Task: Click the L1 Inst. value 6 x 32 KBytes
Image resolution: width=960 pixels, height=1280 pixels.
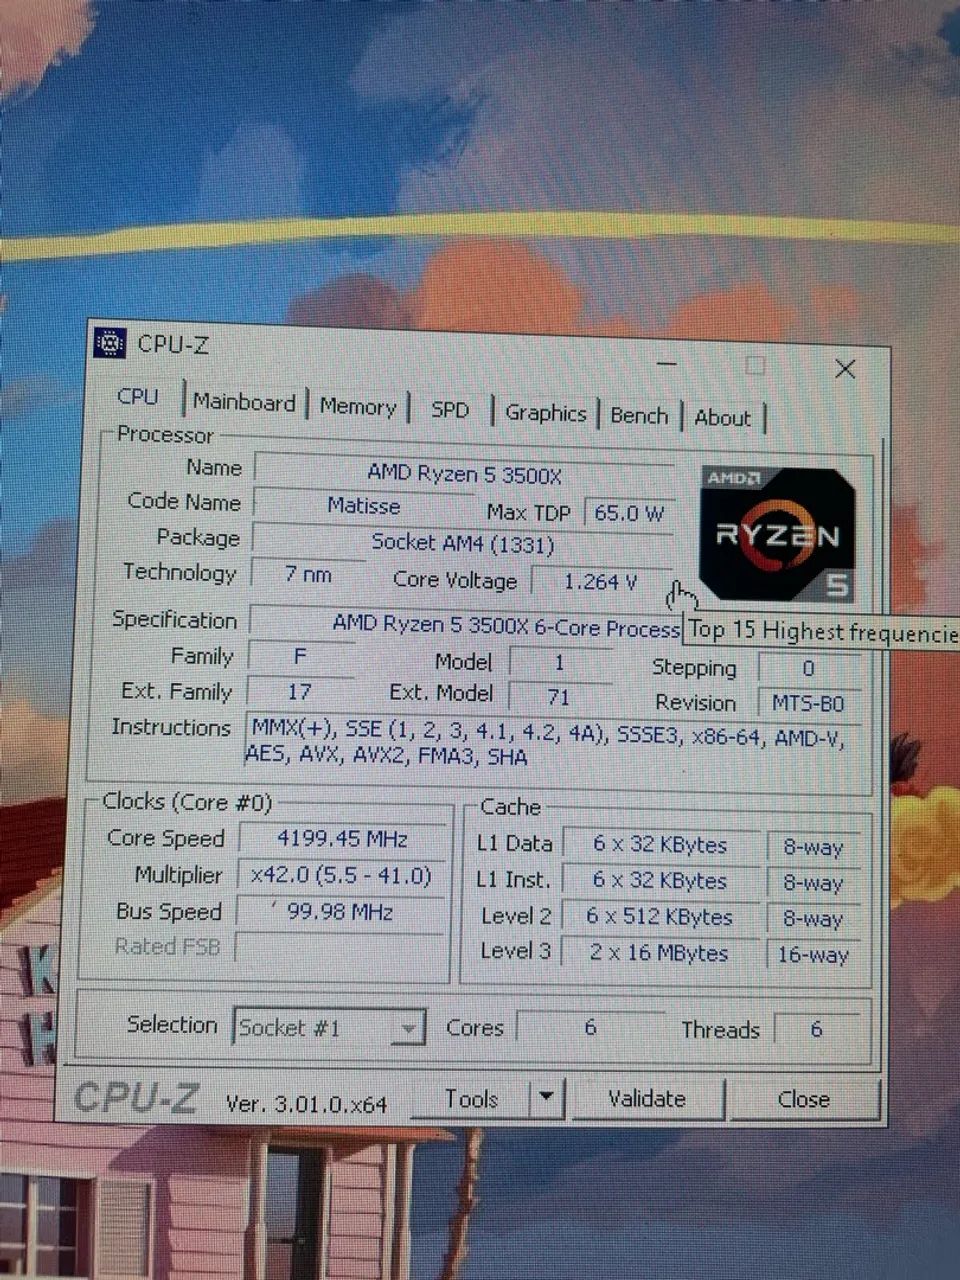Action: coord(659,881)
